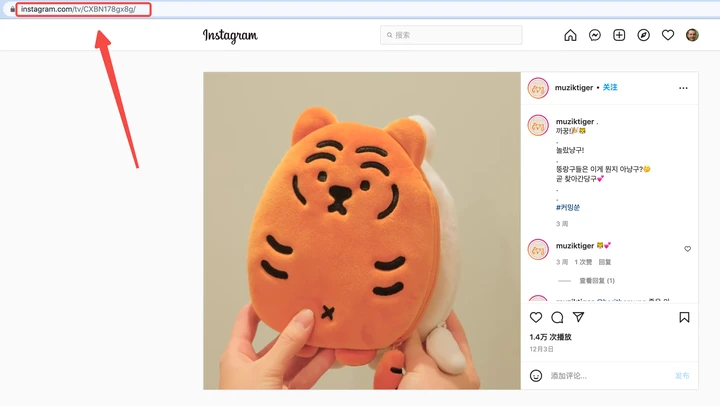Screen dimensions: 720x406
Task: Open the emoji picker in comment box
Action: (x=536, y=376)
